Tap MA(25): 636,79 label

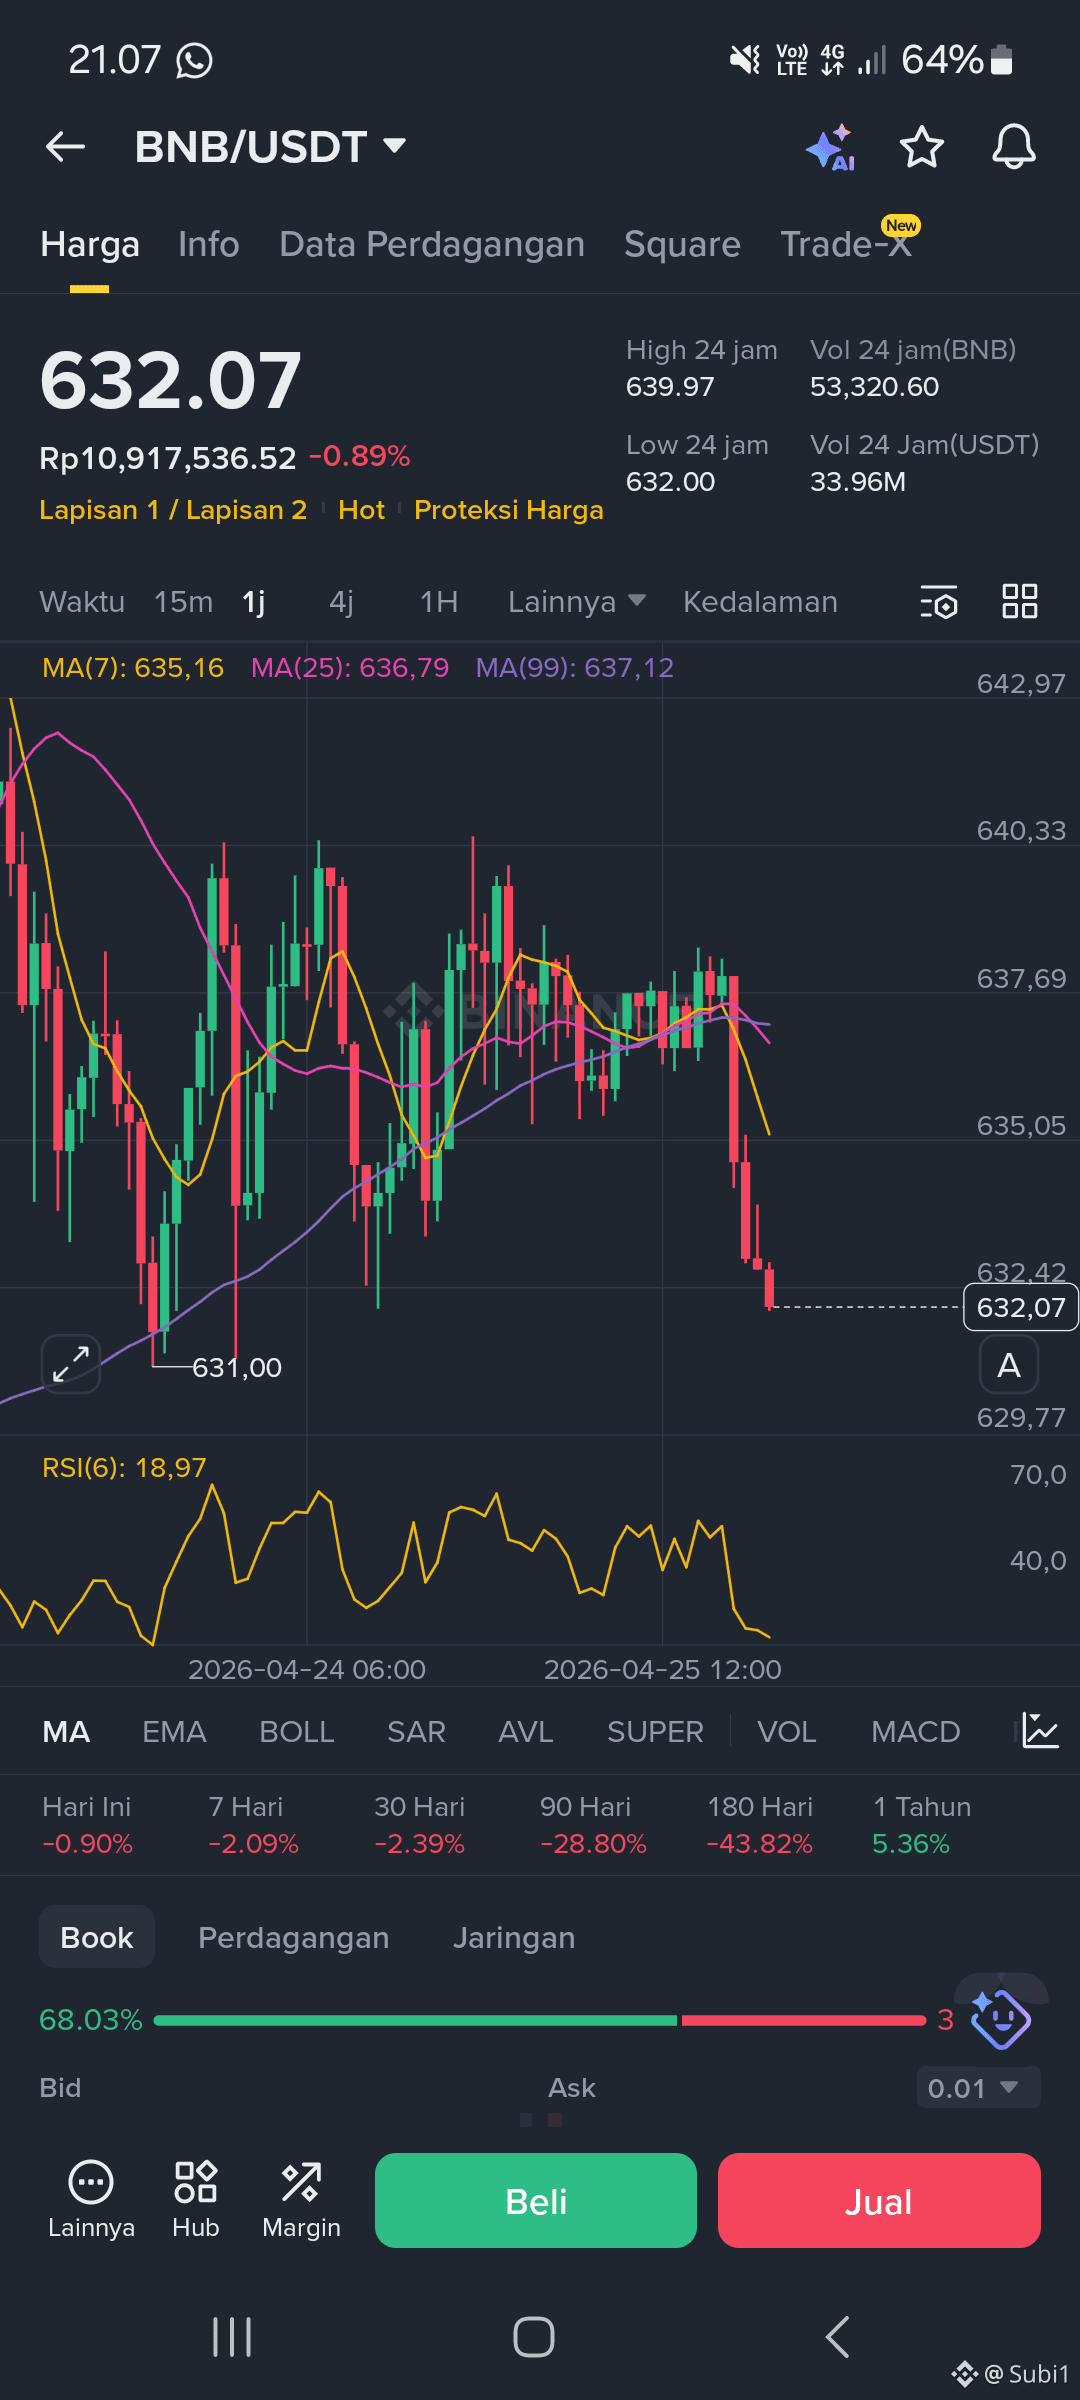click(350, 667)
